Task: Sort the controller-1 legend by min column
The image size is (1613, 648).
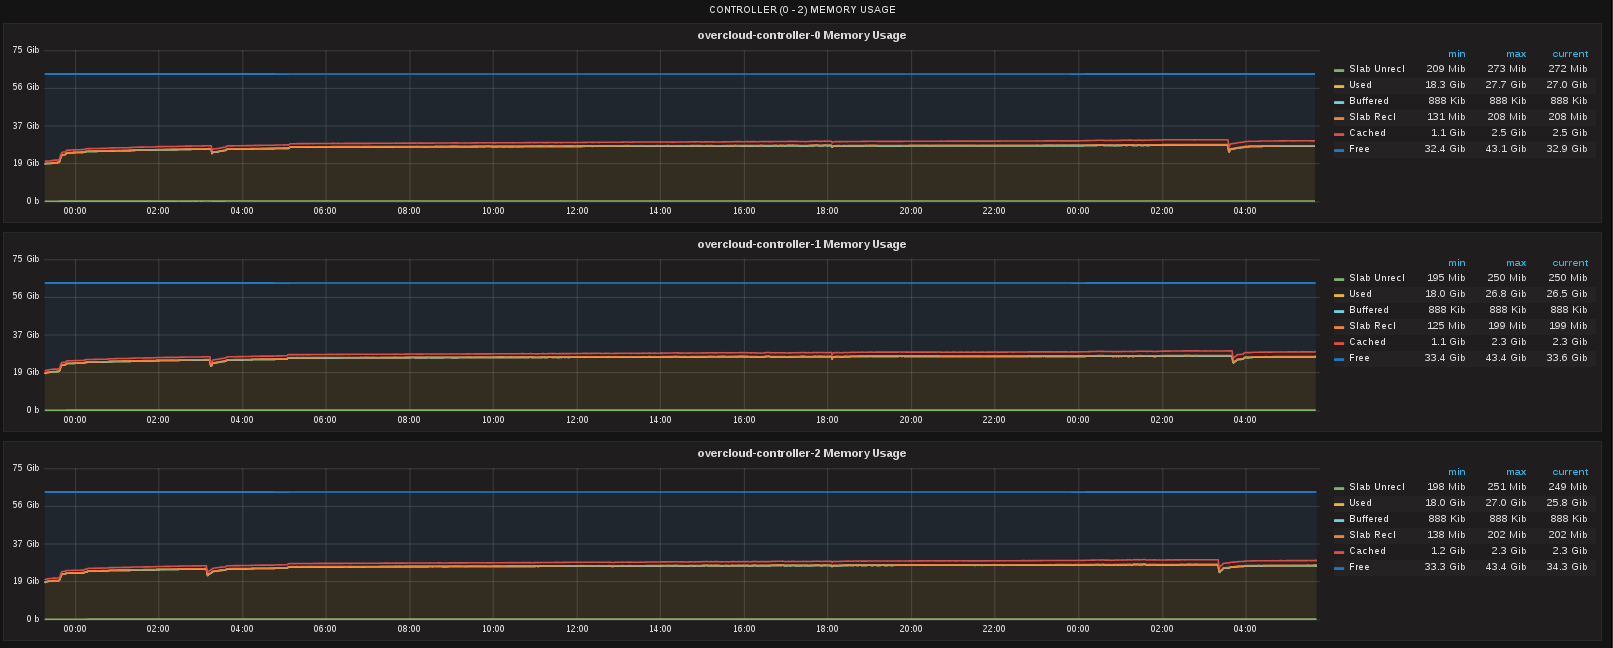Action: click(1456, 263)
